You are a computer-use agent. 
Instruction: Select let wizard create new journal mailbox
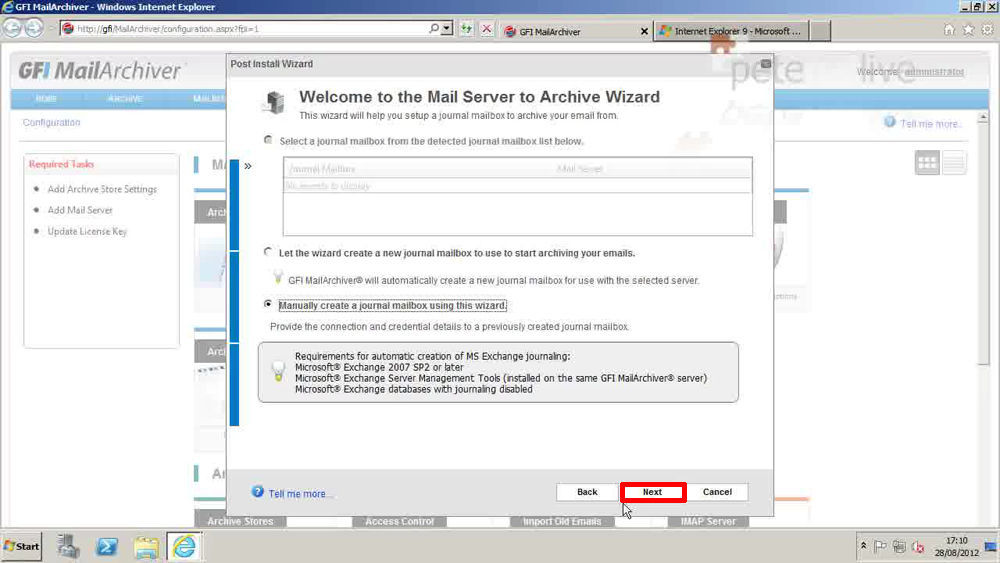pyautogui.click(x=268, y=252)
